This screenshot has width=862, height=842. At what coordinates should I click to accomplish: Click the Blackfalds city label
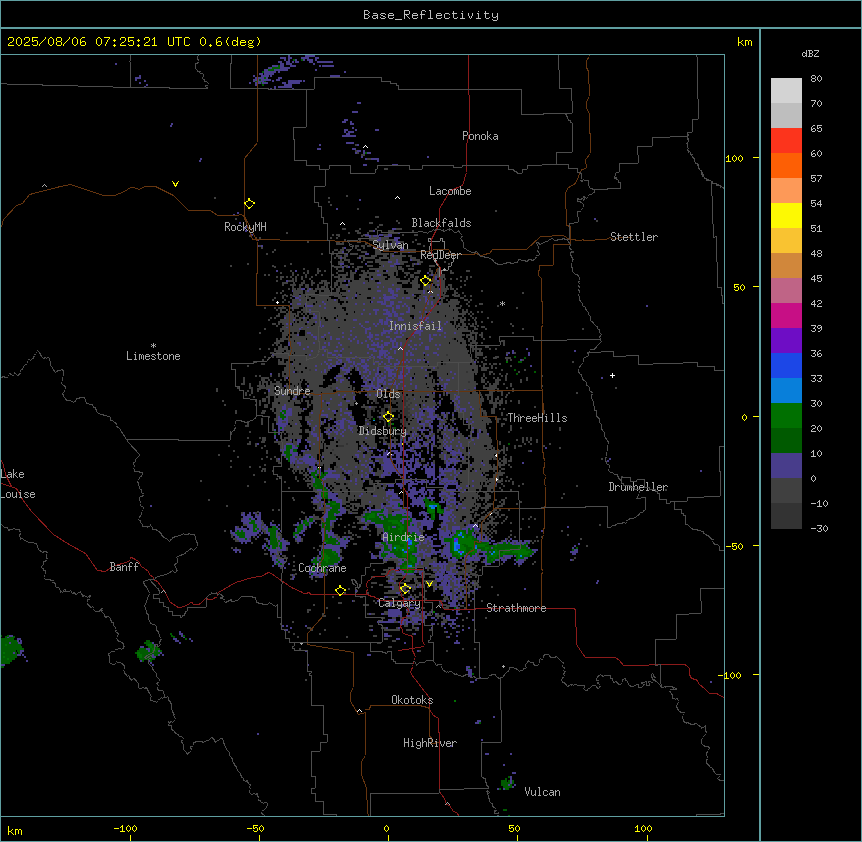pyautogui.click(x=441, y=223)
